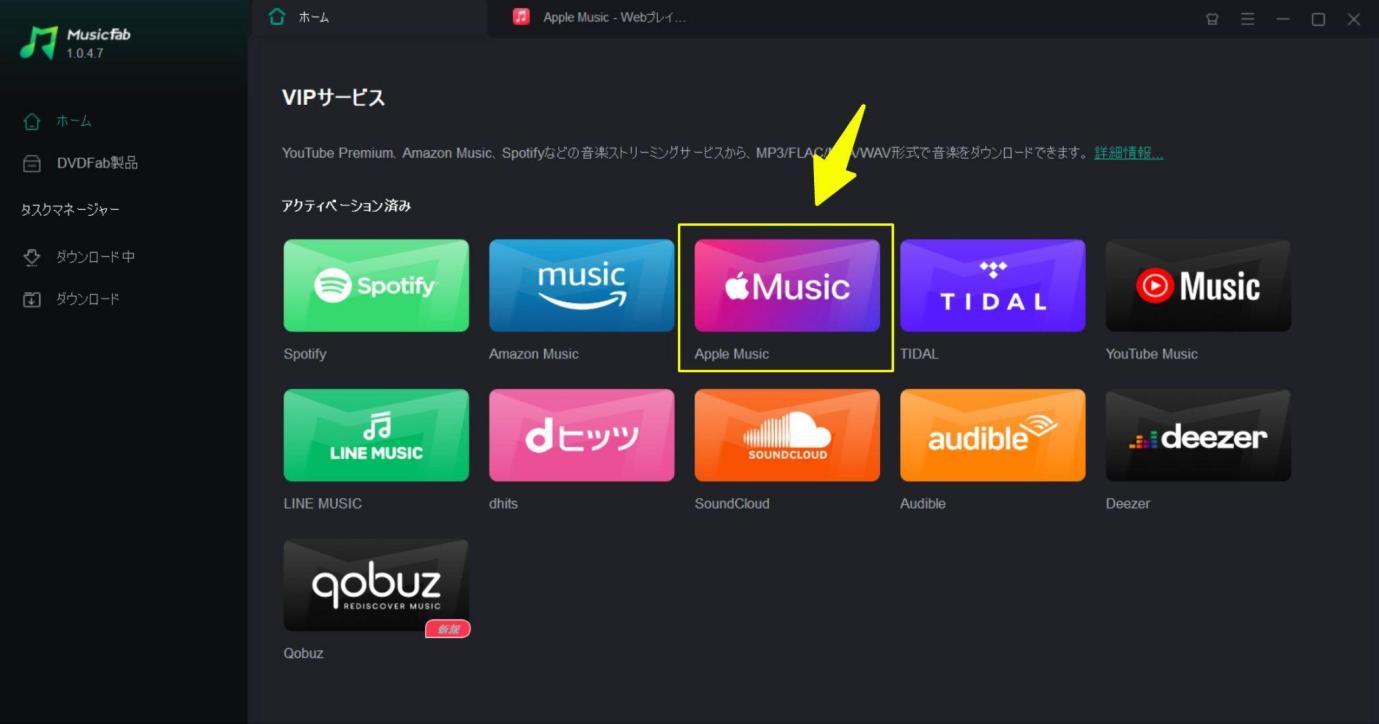Open the TIDAL service tile
This screenshot has height=724, width=1379.
click(993, 286)
